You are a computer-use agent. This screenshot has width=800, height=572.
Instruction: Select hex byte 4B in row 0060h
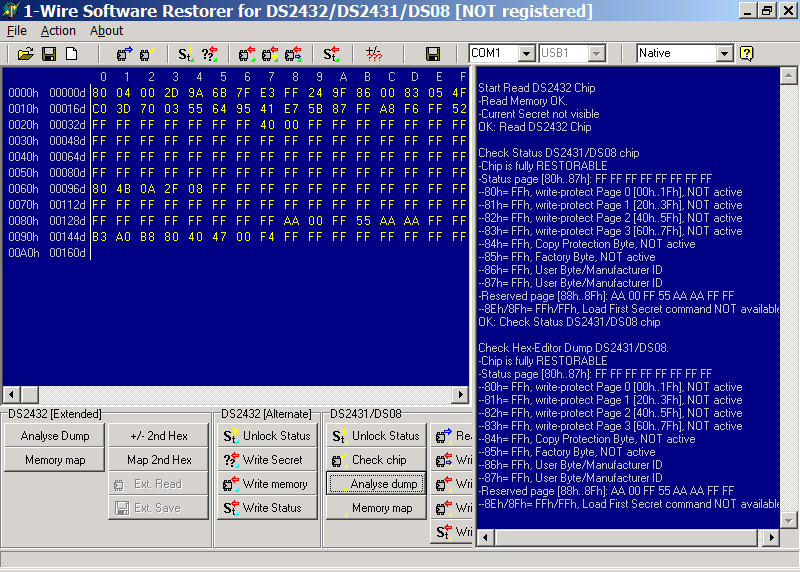tap(123, 189)
